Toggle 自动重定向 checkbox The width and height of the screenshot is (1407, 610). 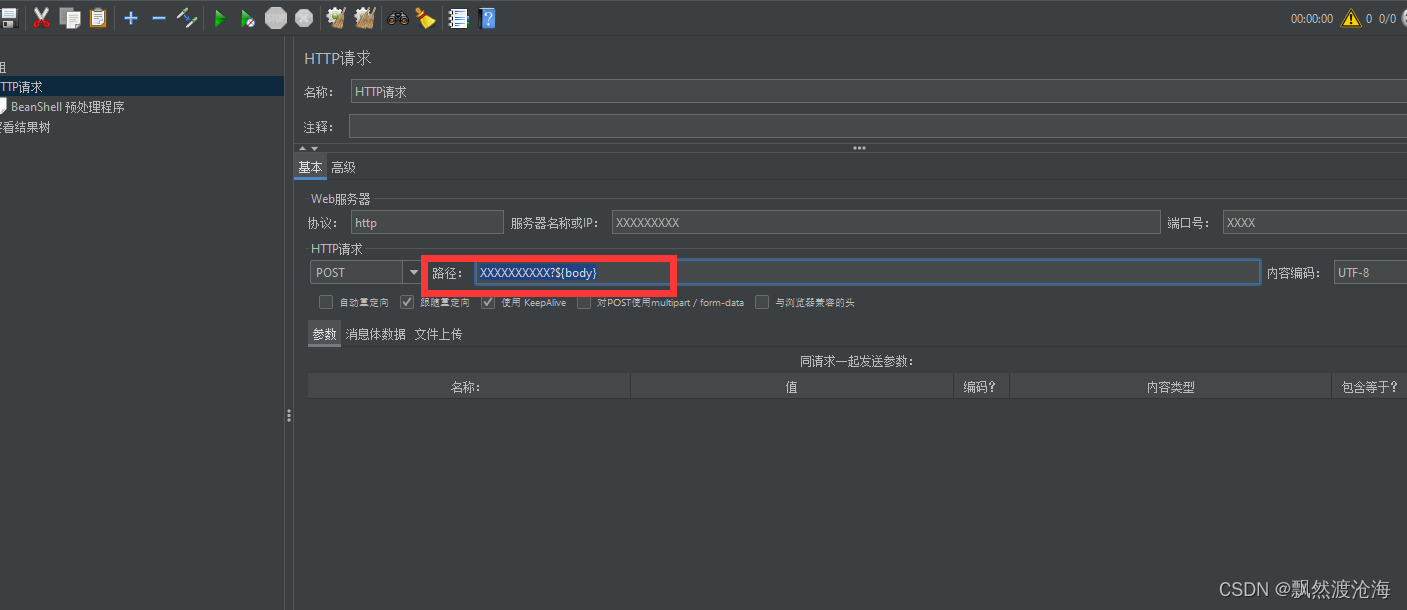click(x=326, y=302)
